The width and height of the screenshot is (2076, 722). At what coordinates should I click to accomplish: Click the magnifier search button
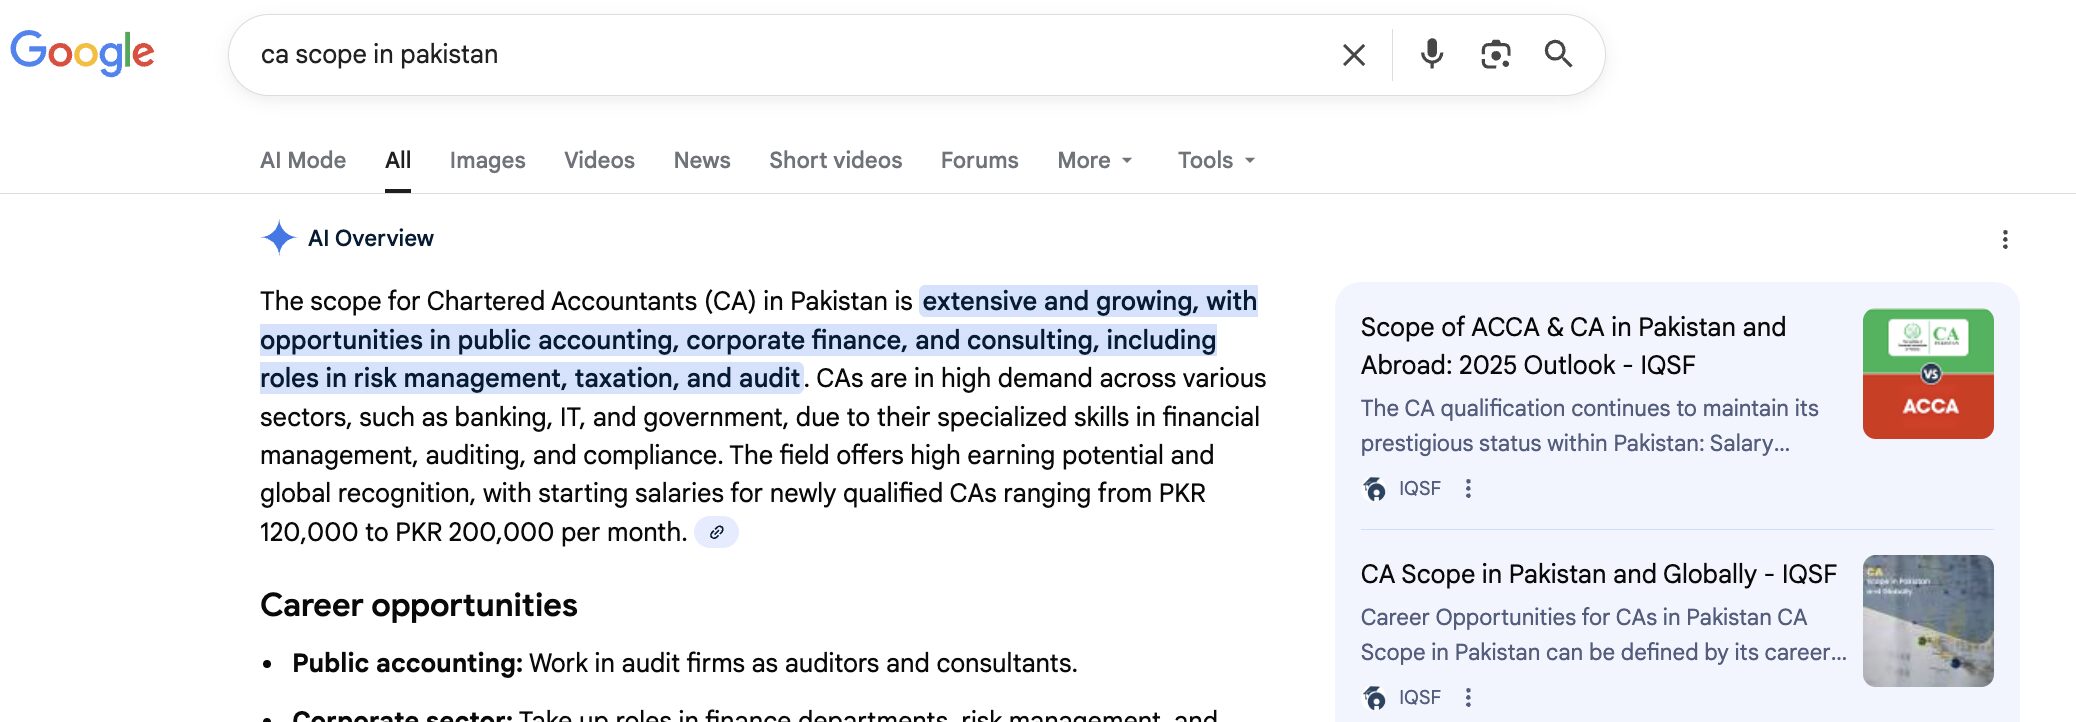1558,54
